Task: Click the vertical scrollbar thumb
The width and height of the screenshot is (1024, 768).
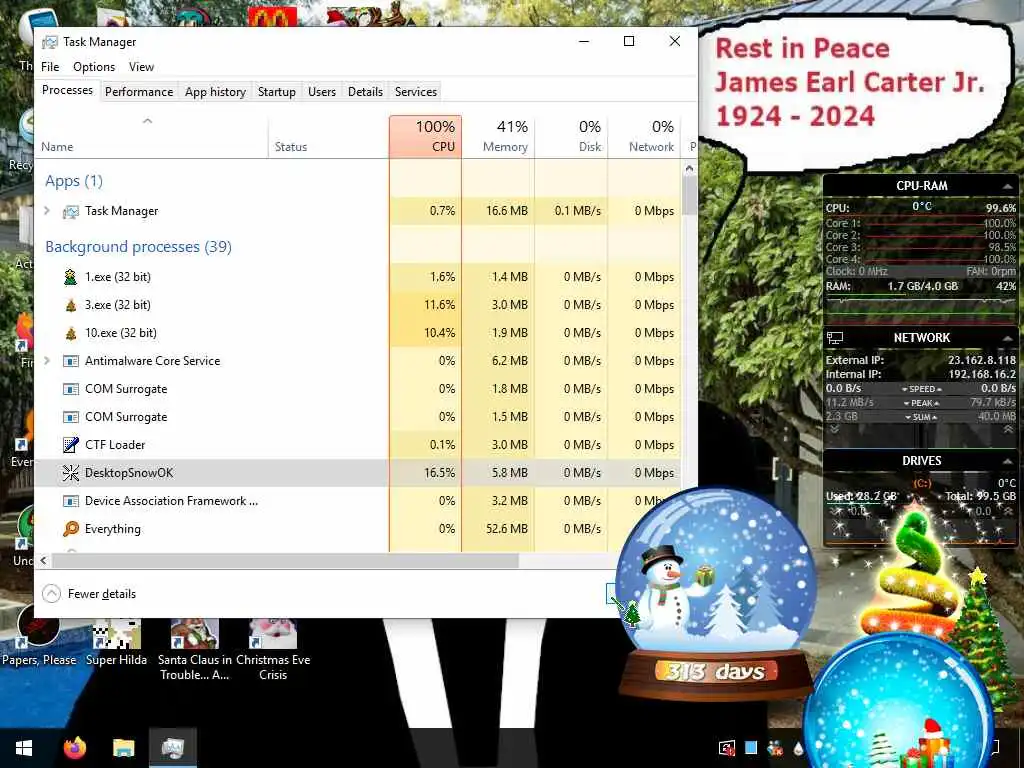Action: (x=689, y=196)
